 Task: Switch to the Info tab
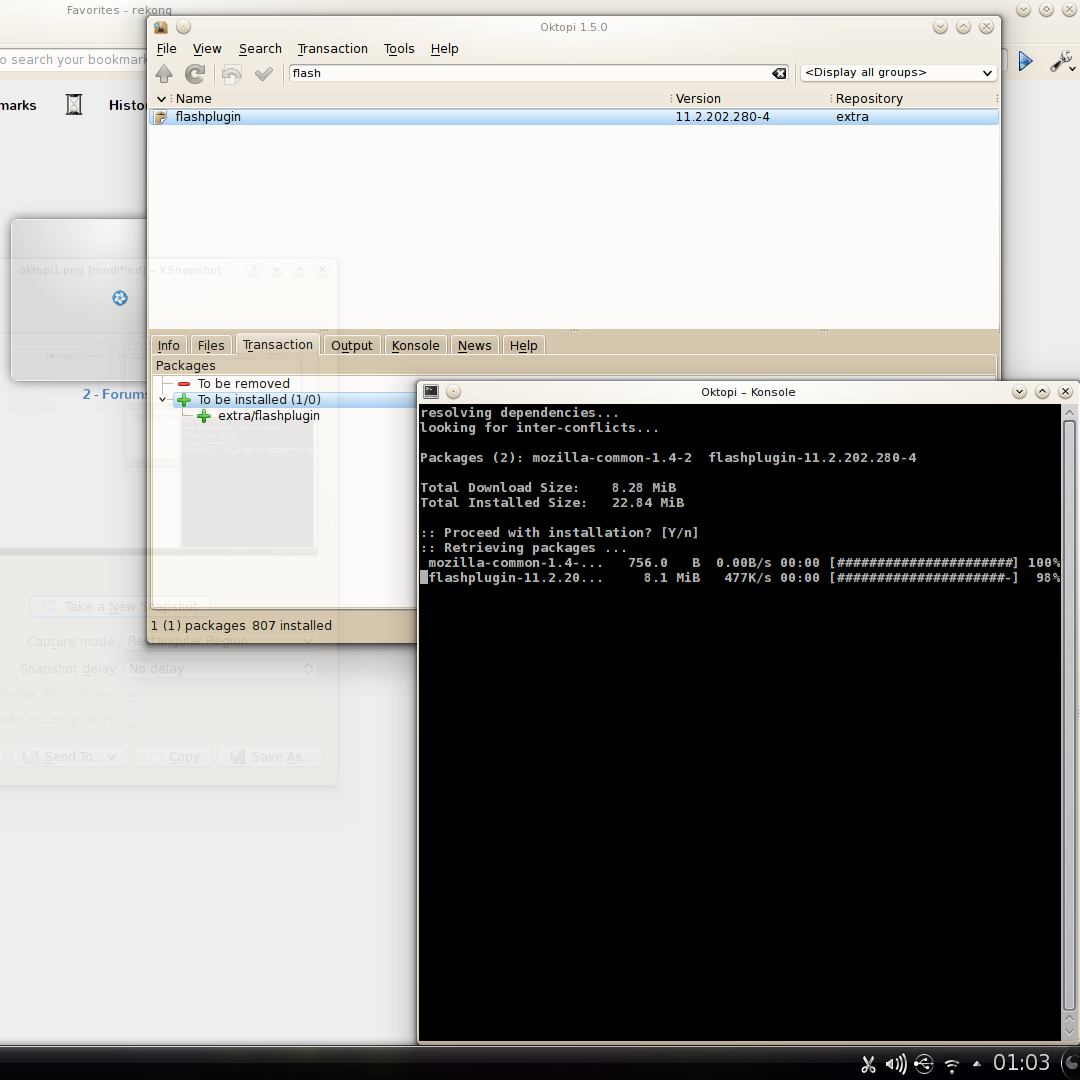pyautogui.click(x=169, y=345)
